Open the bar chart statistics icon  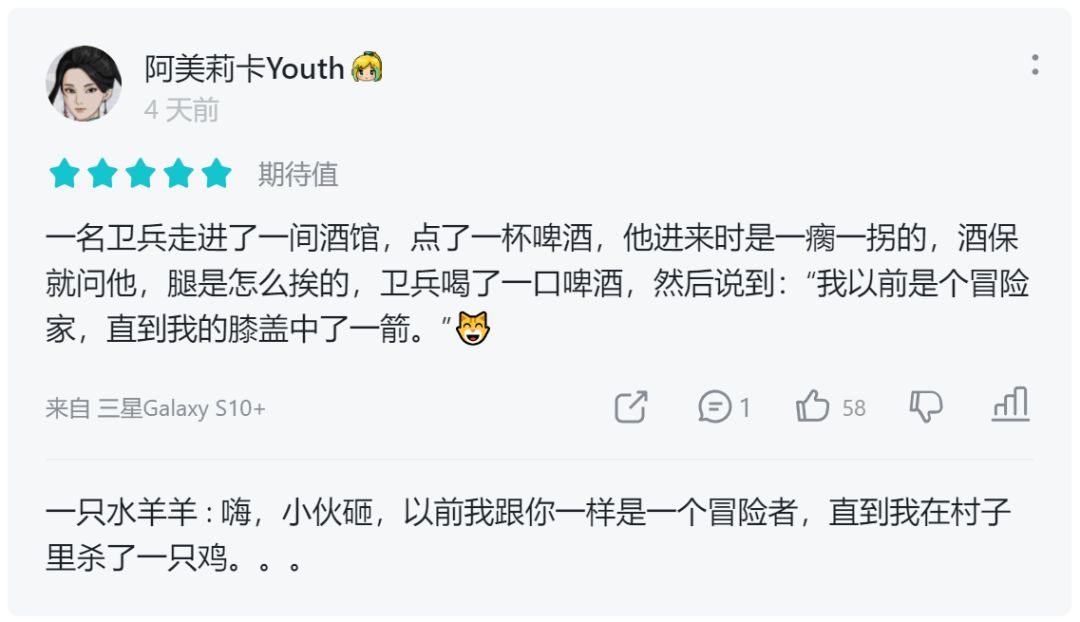click(x=1010, y=405)
